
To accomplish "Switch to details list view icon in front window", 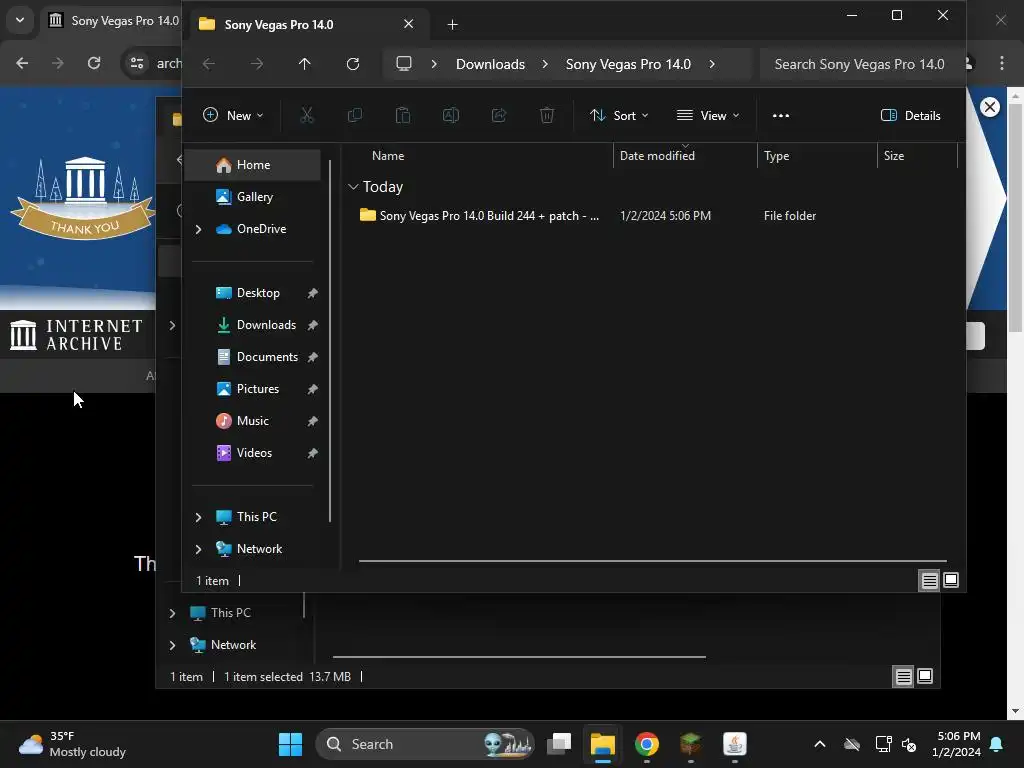I will 929,580.
